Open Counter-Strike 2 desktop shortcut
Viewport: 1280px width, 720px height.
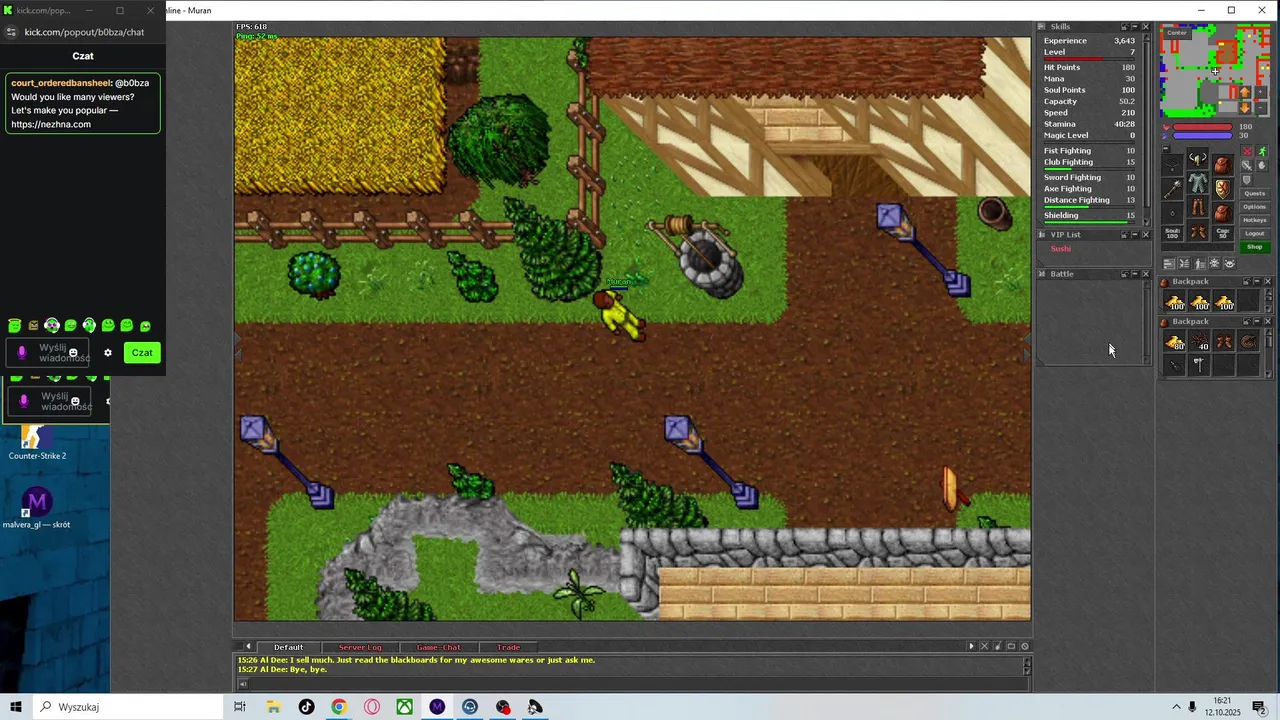(x=37, y=443)
